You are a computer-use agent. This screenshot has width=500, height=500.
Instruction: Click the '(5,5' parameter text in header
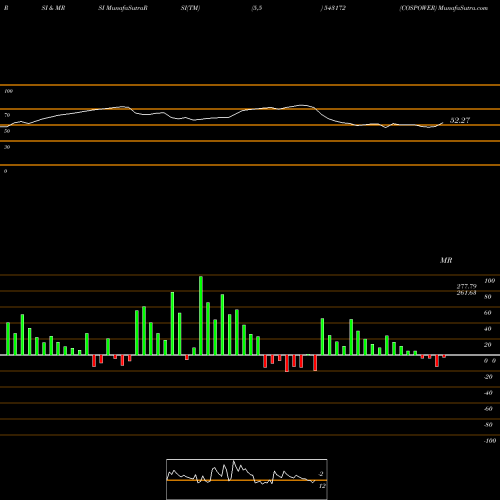[257, 8]
